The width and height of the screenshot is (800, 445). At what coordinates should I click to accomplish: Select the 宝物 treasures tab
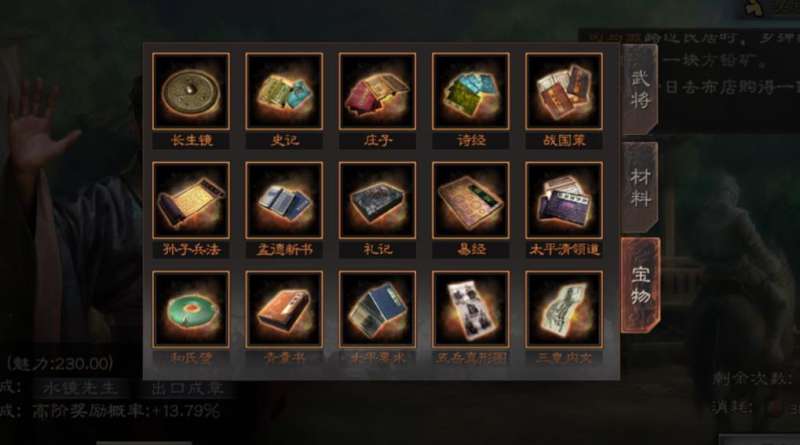[x=641, y=285]
